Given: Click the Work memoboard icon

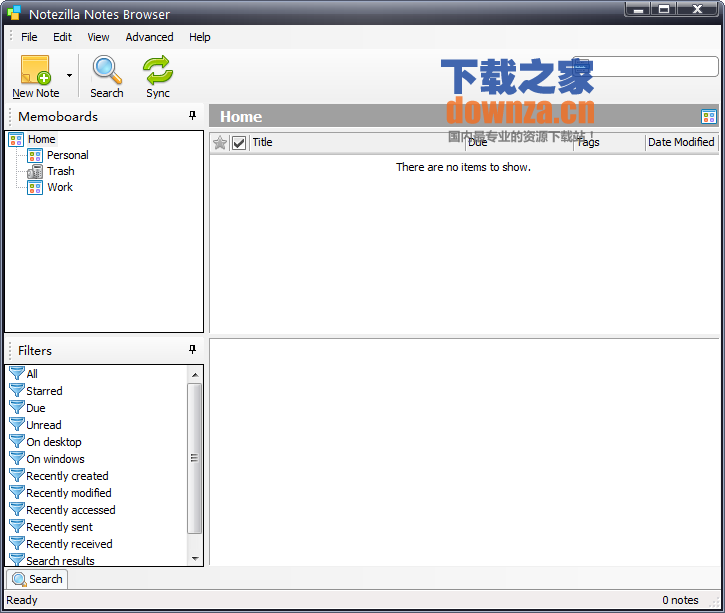Looking at the screenshot, I should (x=35, y=188).
